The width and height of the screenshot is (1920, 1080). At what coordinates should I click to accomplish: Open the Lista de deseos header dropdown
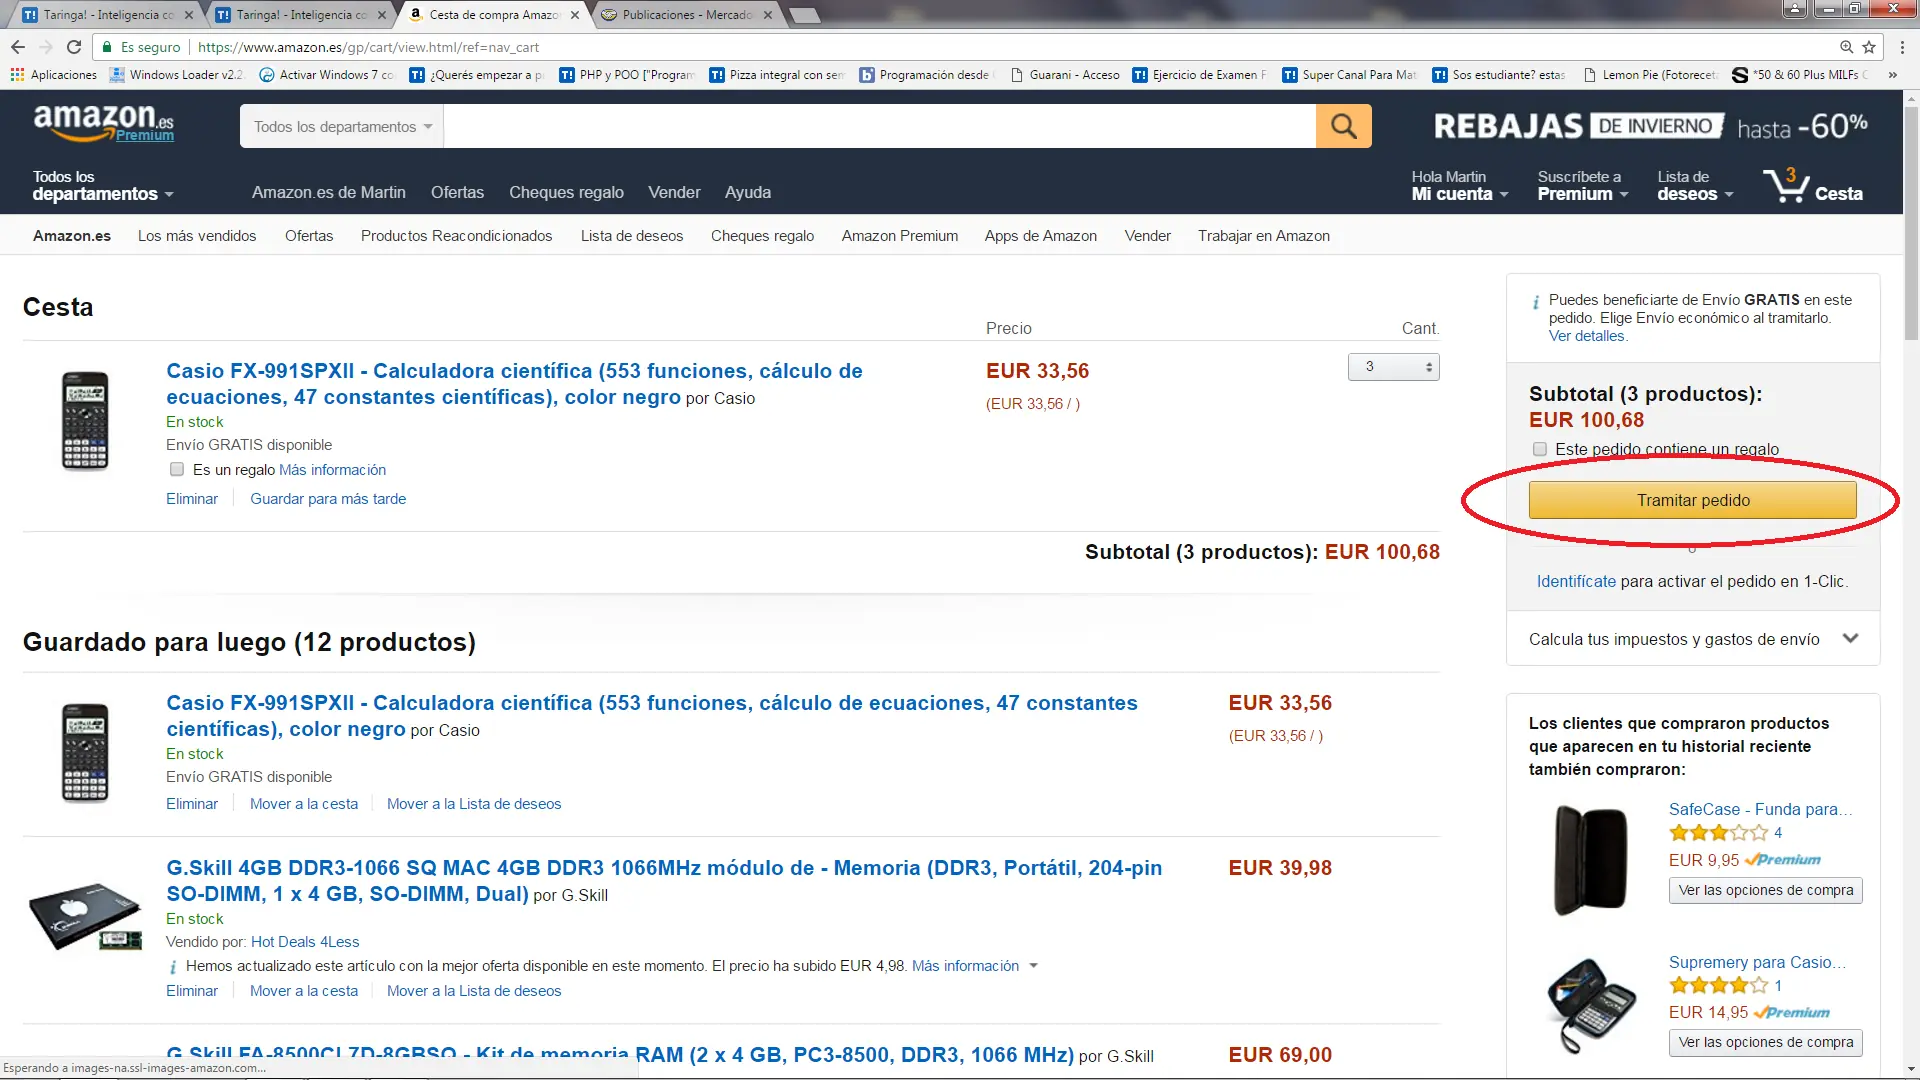(x=1695, y=185)
